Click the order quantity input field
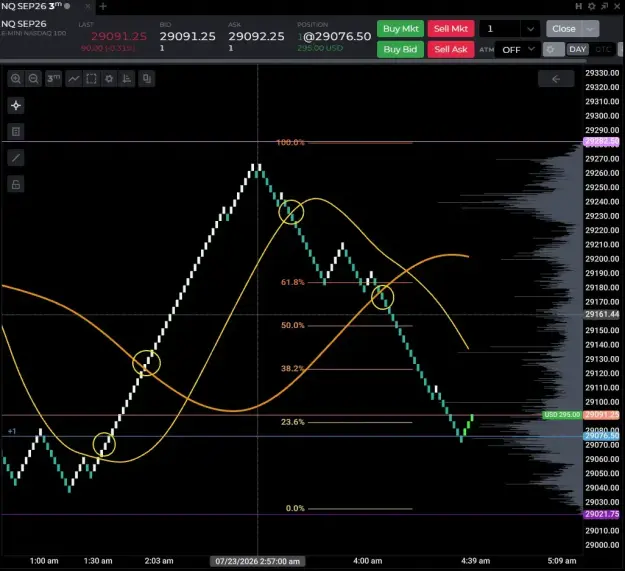This screenshot has height=571, width=625. (x=500, y=29)
